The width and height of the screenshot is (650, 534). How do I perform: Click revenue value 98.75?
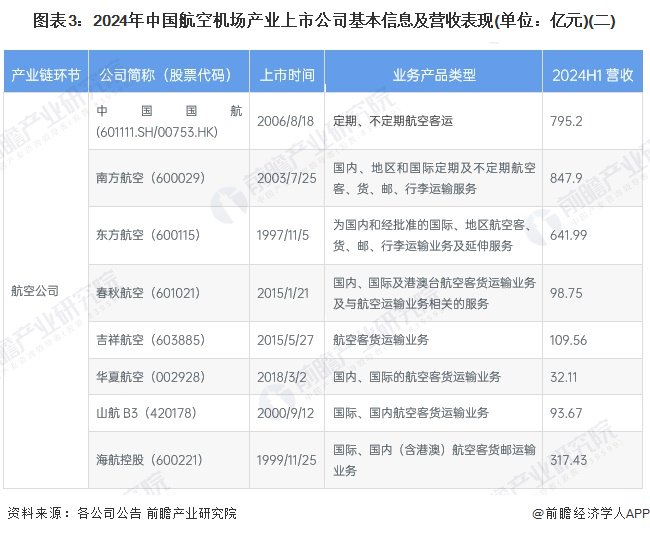pyautogui.click(x=566, y=294)
